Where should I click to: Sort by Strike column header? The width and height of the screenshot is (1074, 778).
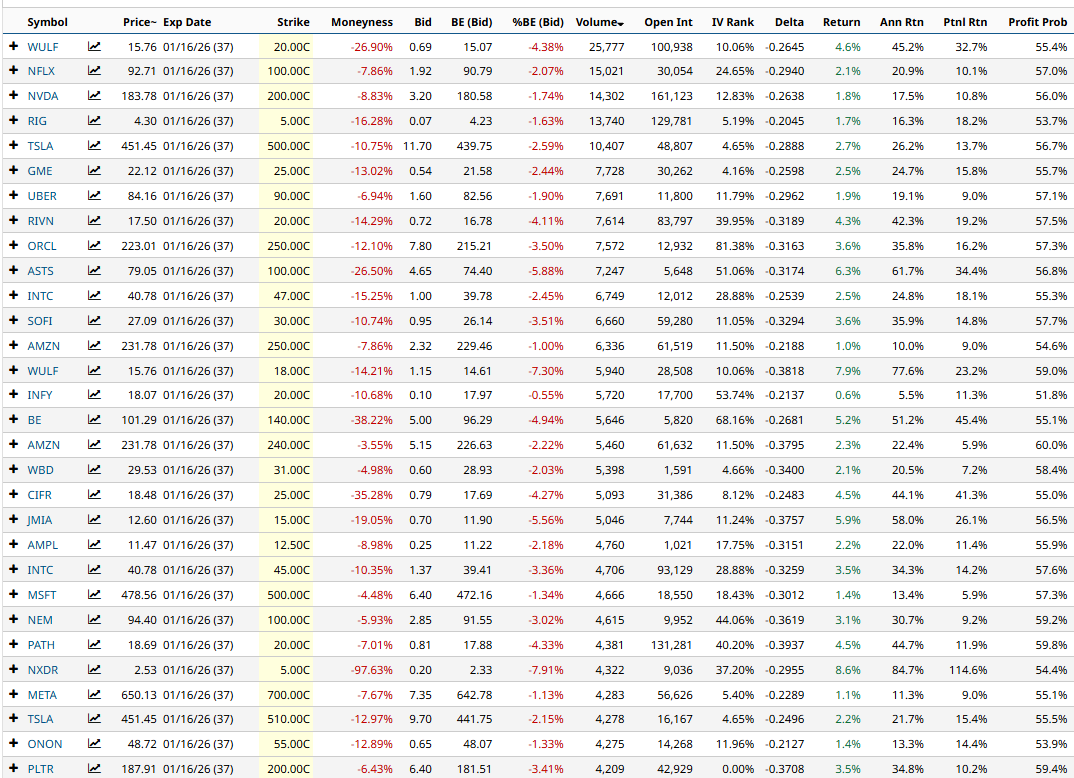pos(293,22)
